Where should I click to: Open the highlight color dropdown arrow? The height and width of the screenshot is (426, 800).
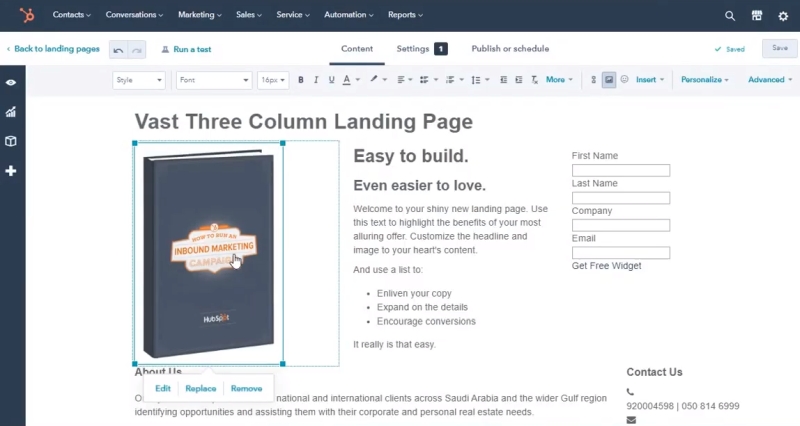pos(385,80)
